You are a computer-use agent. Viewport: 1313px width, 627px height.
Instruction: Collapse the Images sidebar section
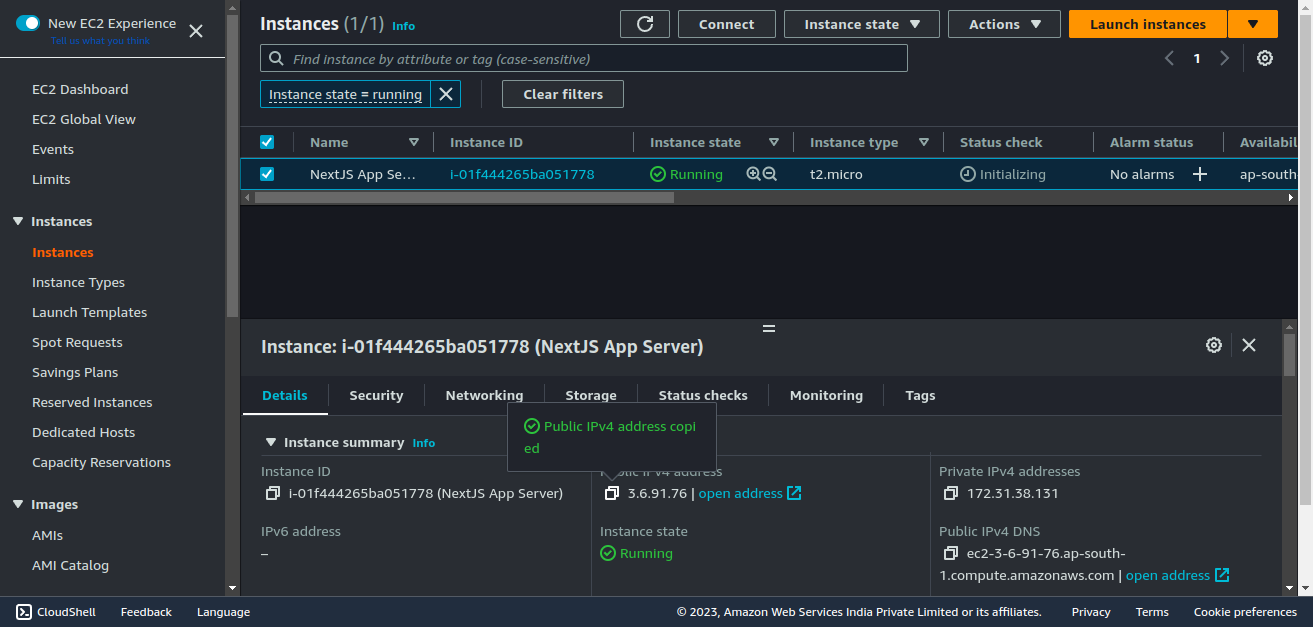coord(18,504)
